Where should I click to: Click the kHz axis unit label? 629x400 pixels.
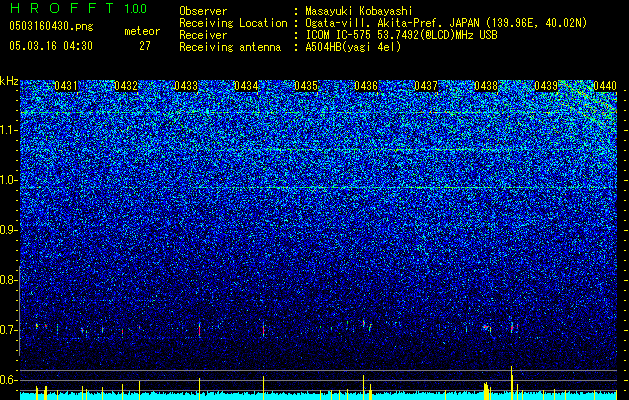coord(9,81)
